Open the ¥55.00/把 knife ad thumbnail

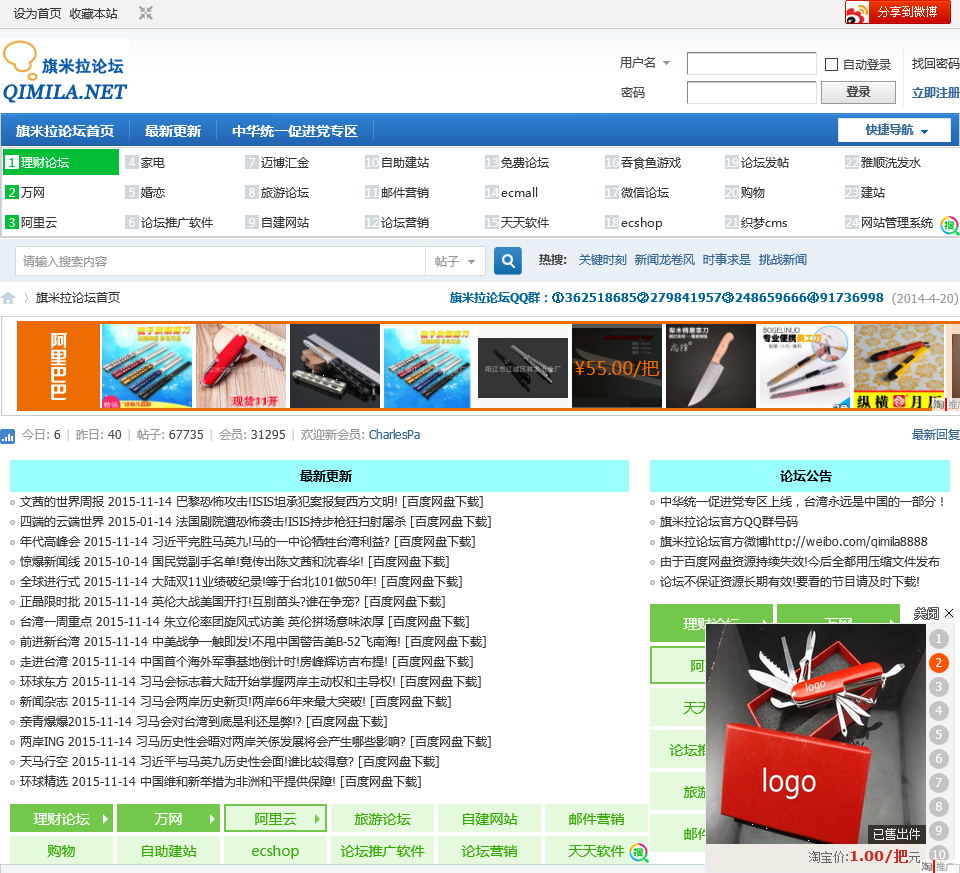click(617, 366)
